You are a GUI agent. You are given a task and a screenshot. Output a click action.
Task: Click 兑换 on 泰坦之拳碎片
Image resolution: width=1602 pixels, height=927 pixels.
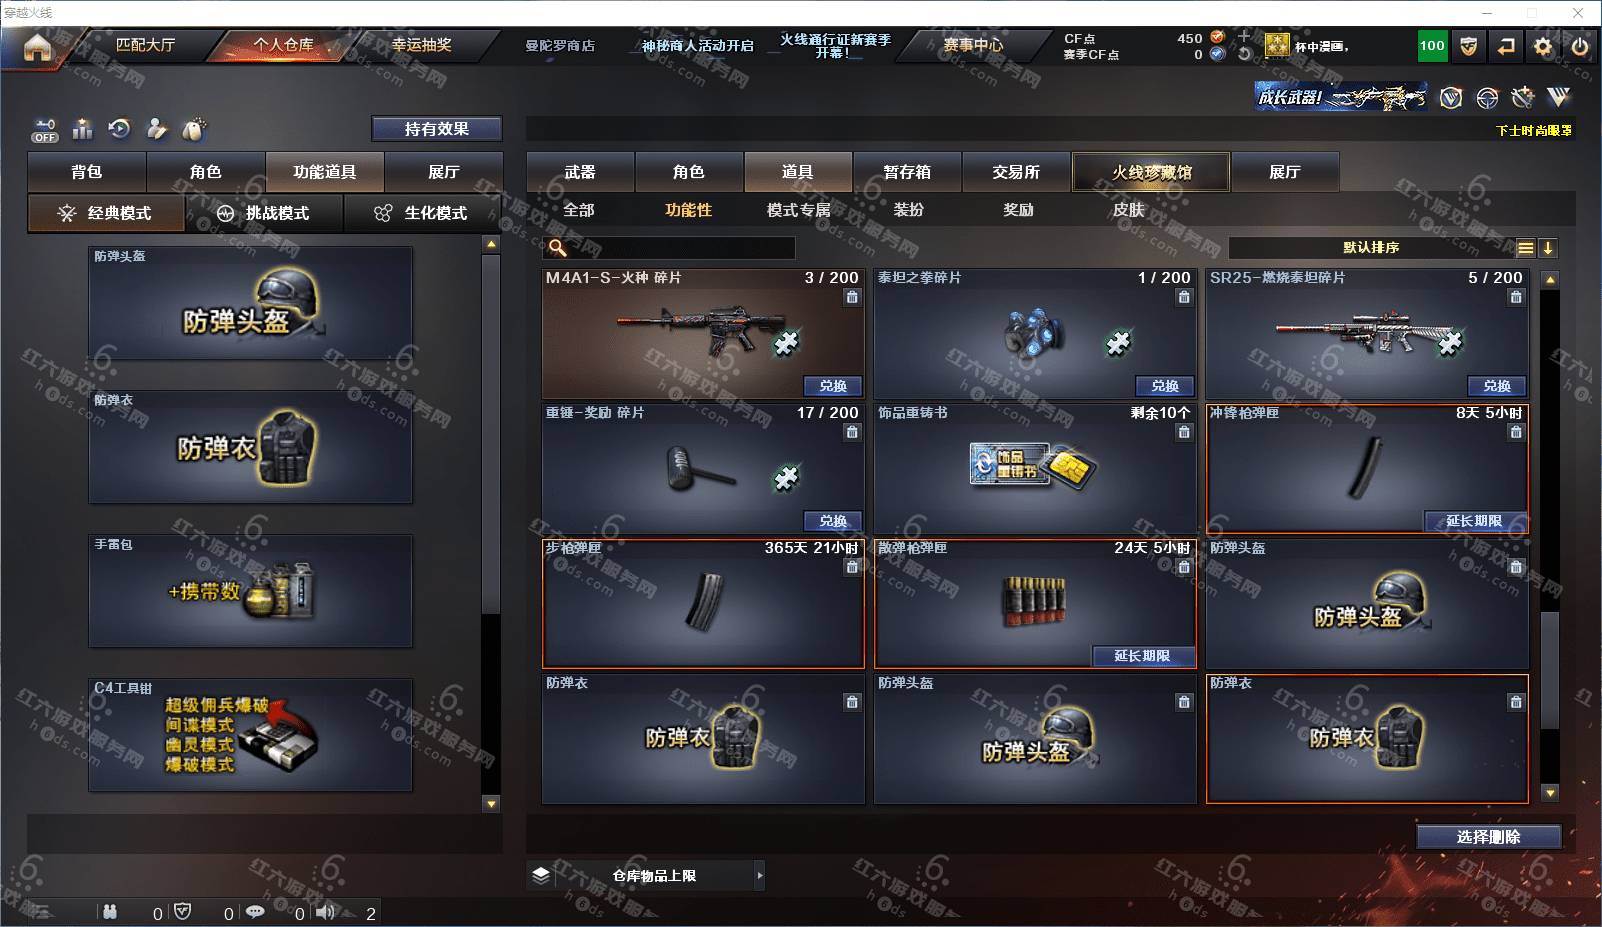coord(1165,386)
